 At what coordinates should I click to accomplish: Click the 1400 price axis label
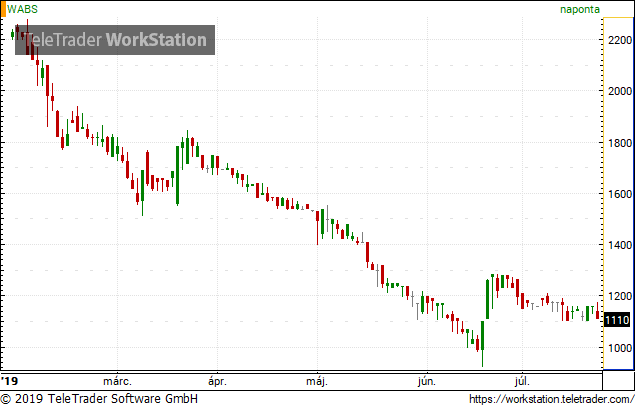[x=620, y=245]
